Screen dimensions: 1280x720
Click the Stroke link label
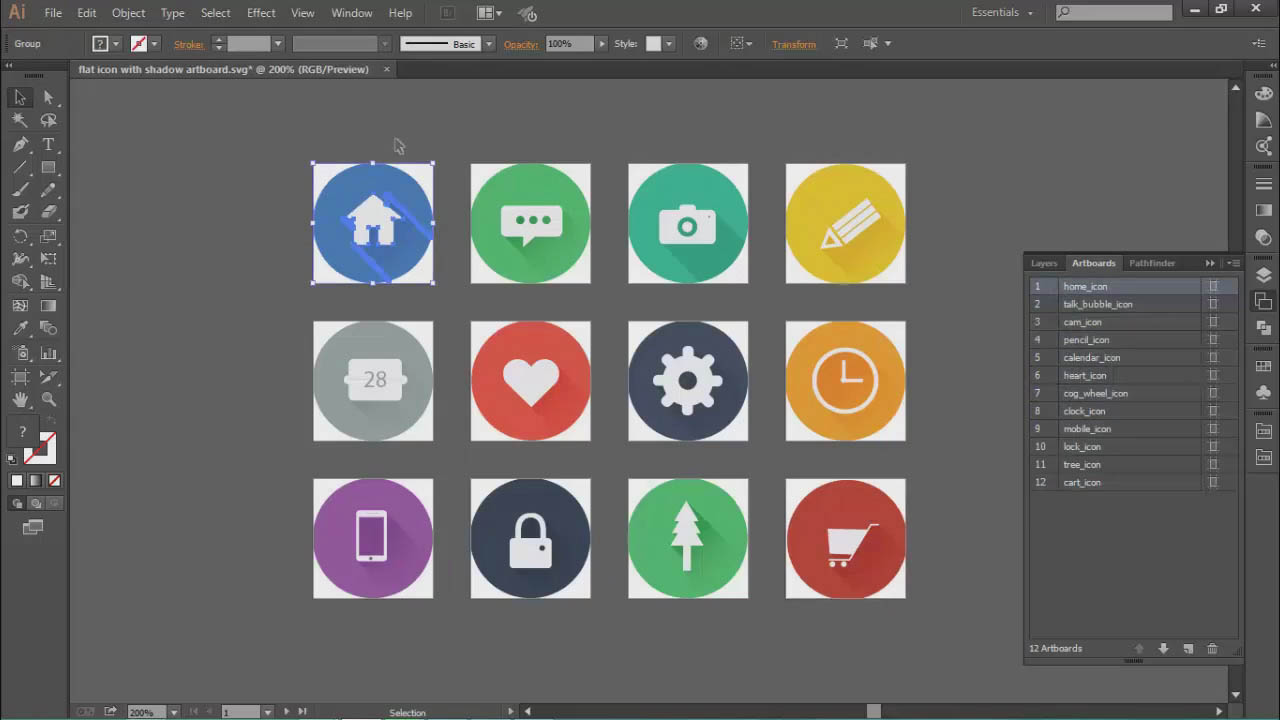point(189,44)
